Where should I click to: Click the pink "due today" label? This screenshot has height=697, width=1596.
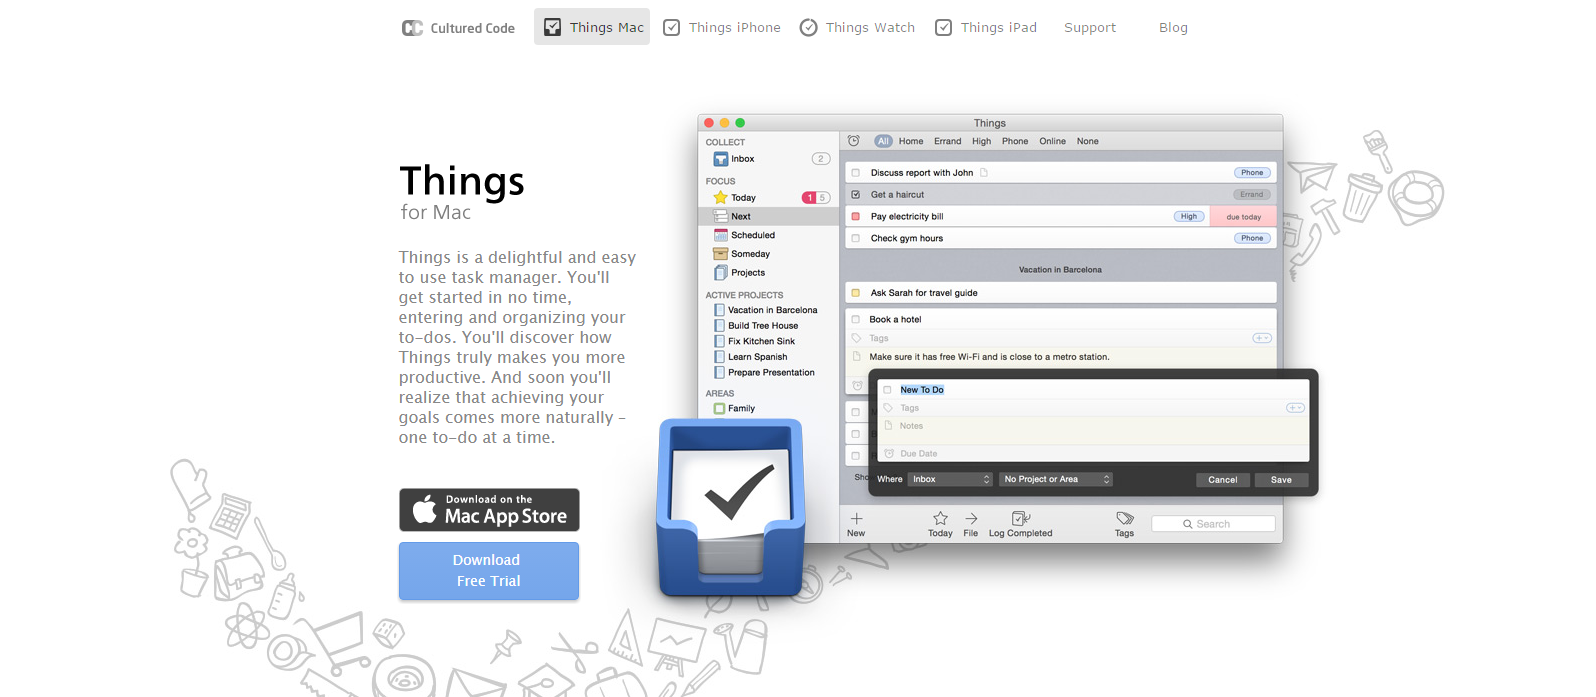tap(1244, 217)
